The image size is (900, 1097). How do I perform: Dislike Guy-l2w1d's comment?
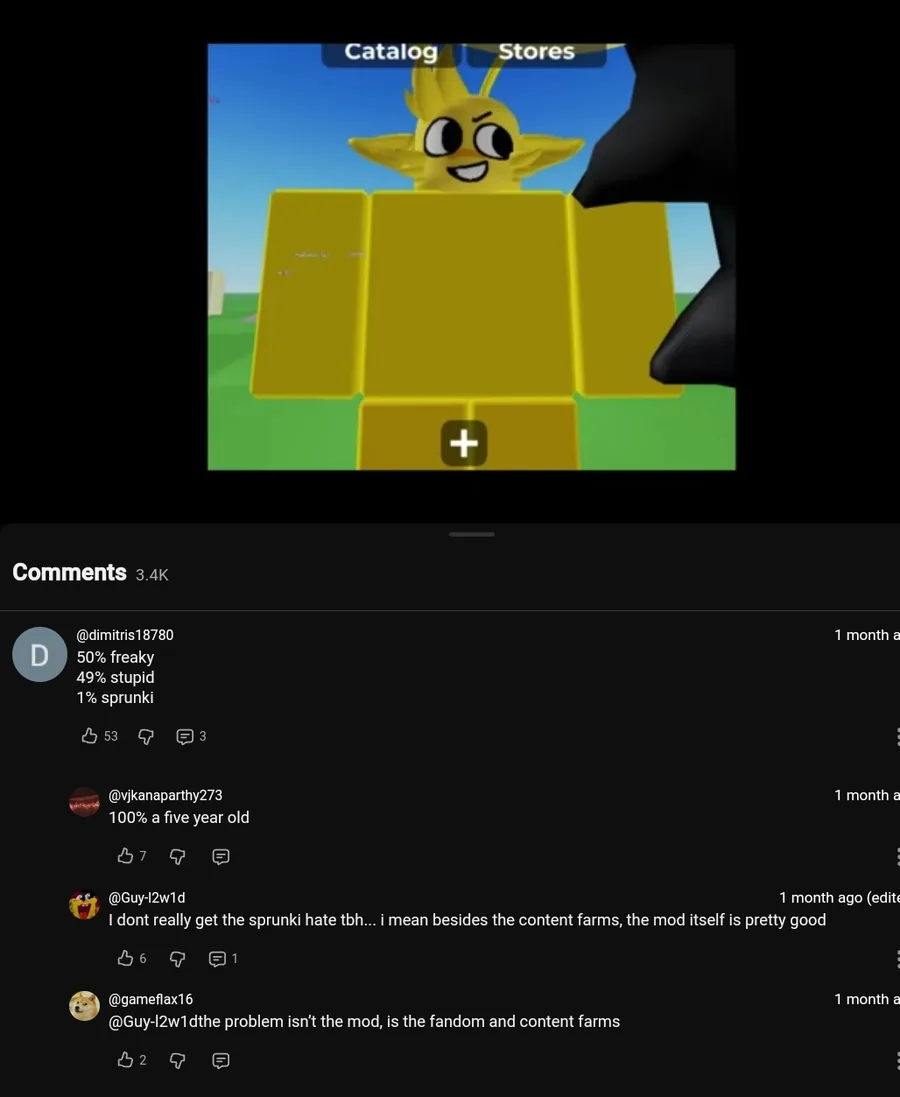[x=178, y=958]
